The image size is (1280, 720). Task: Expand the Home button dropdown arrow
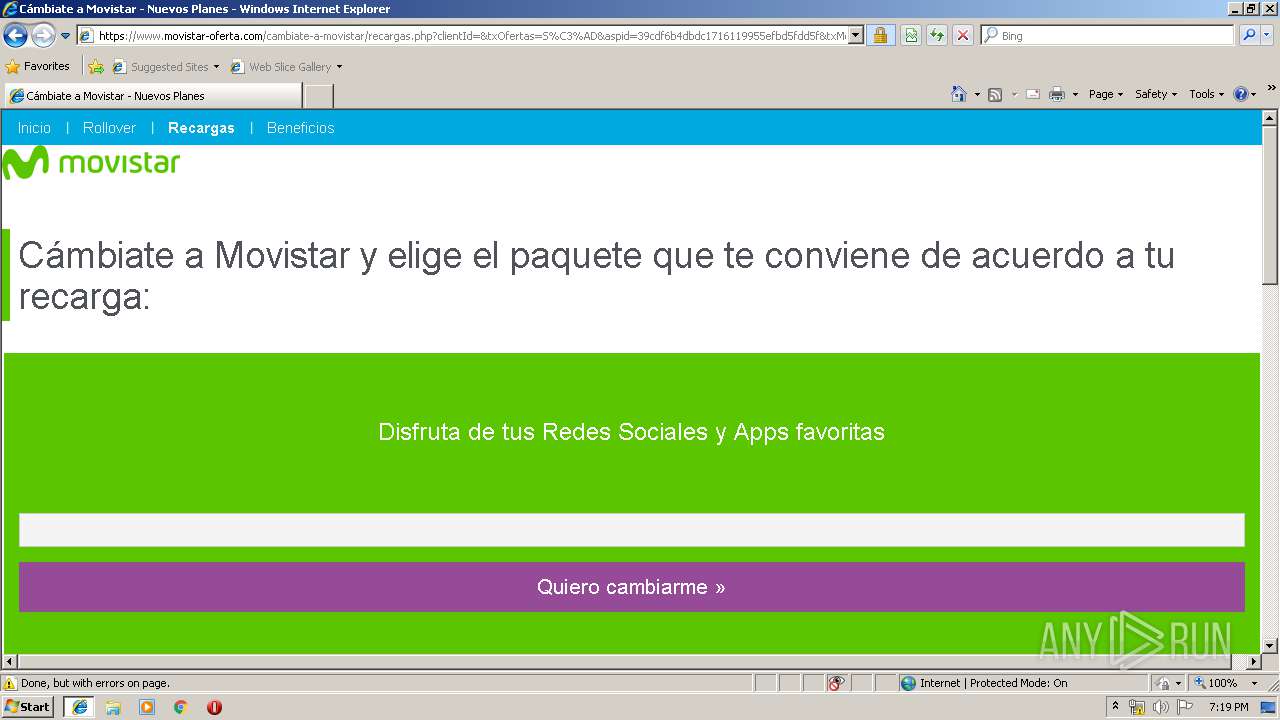click(x=977, y=94)
